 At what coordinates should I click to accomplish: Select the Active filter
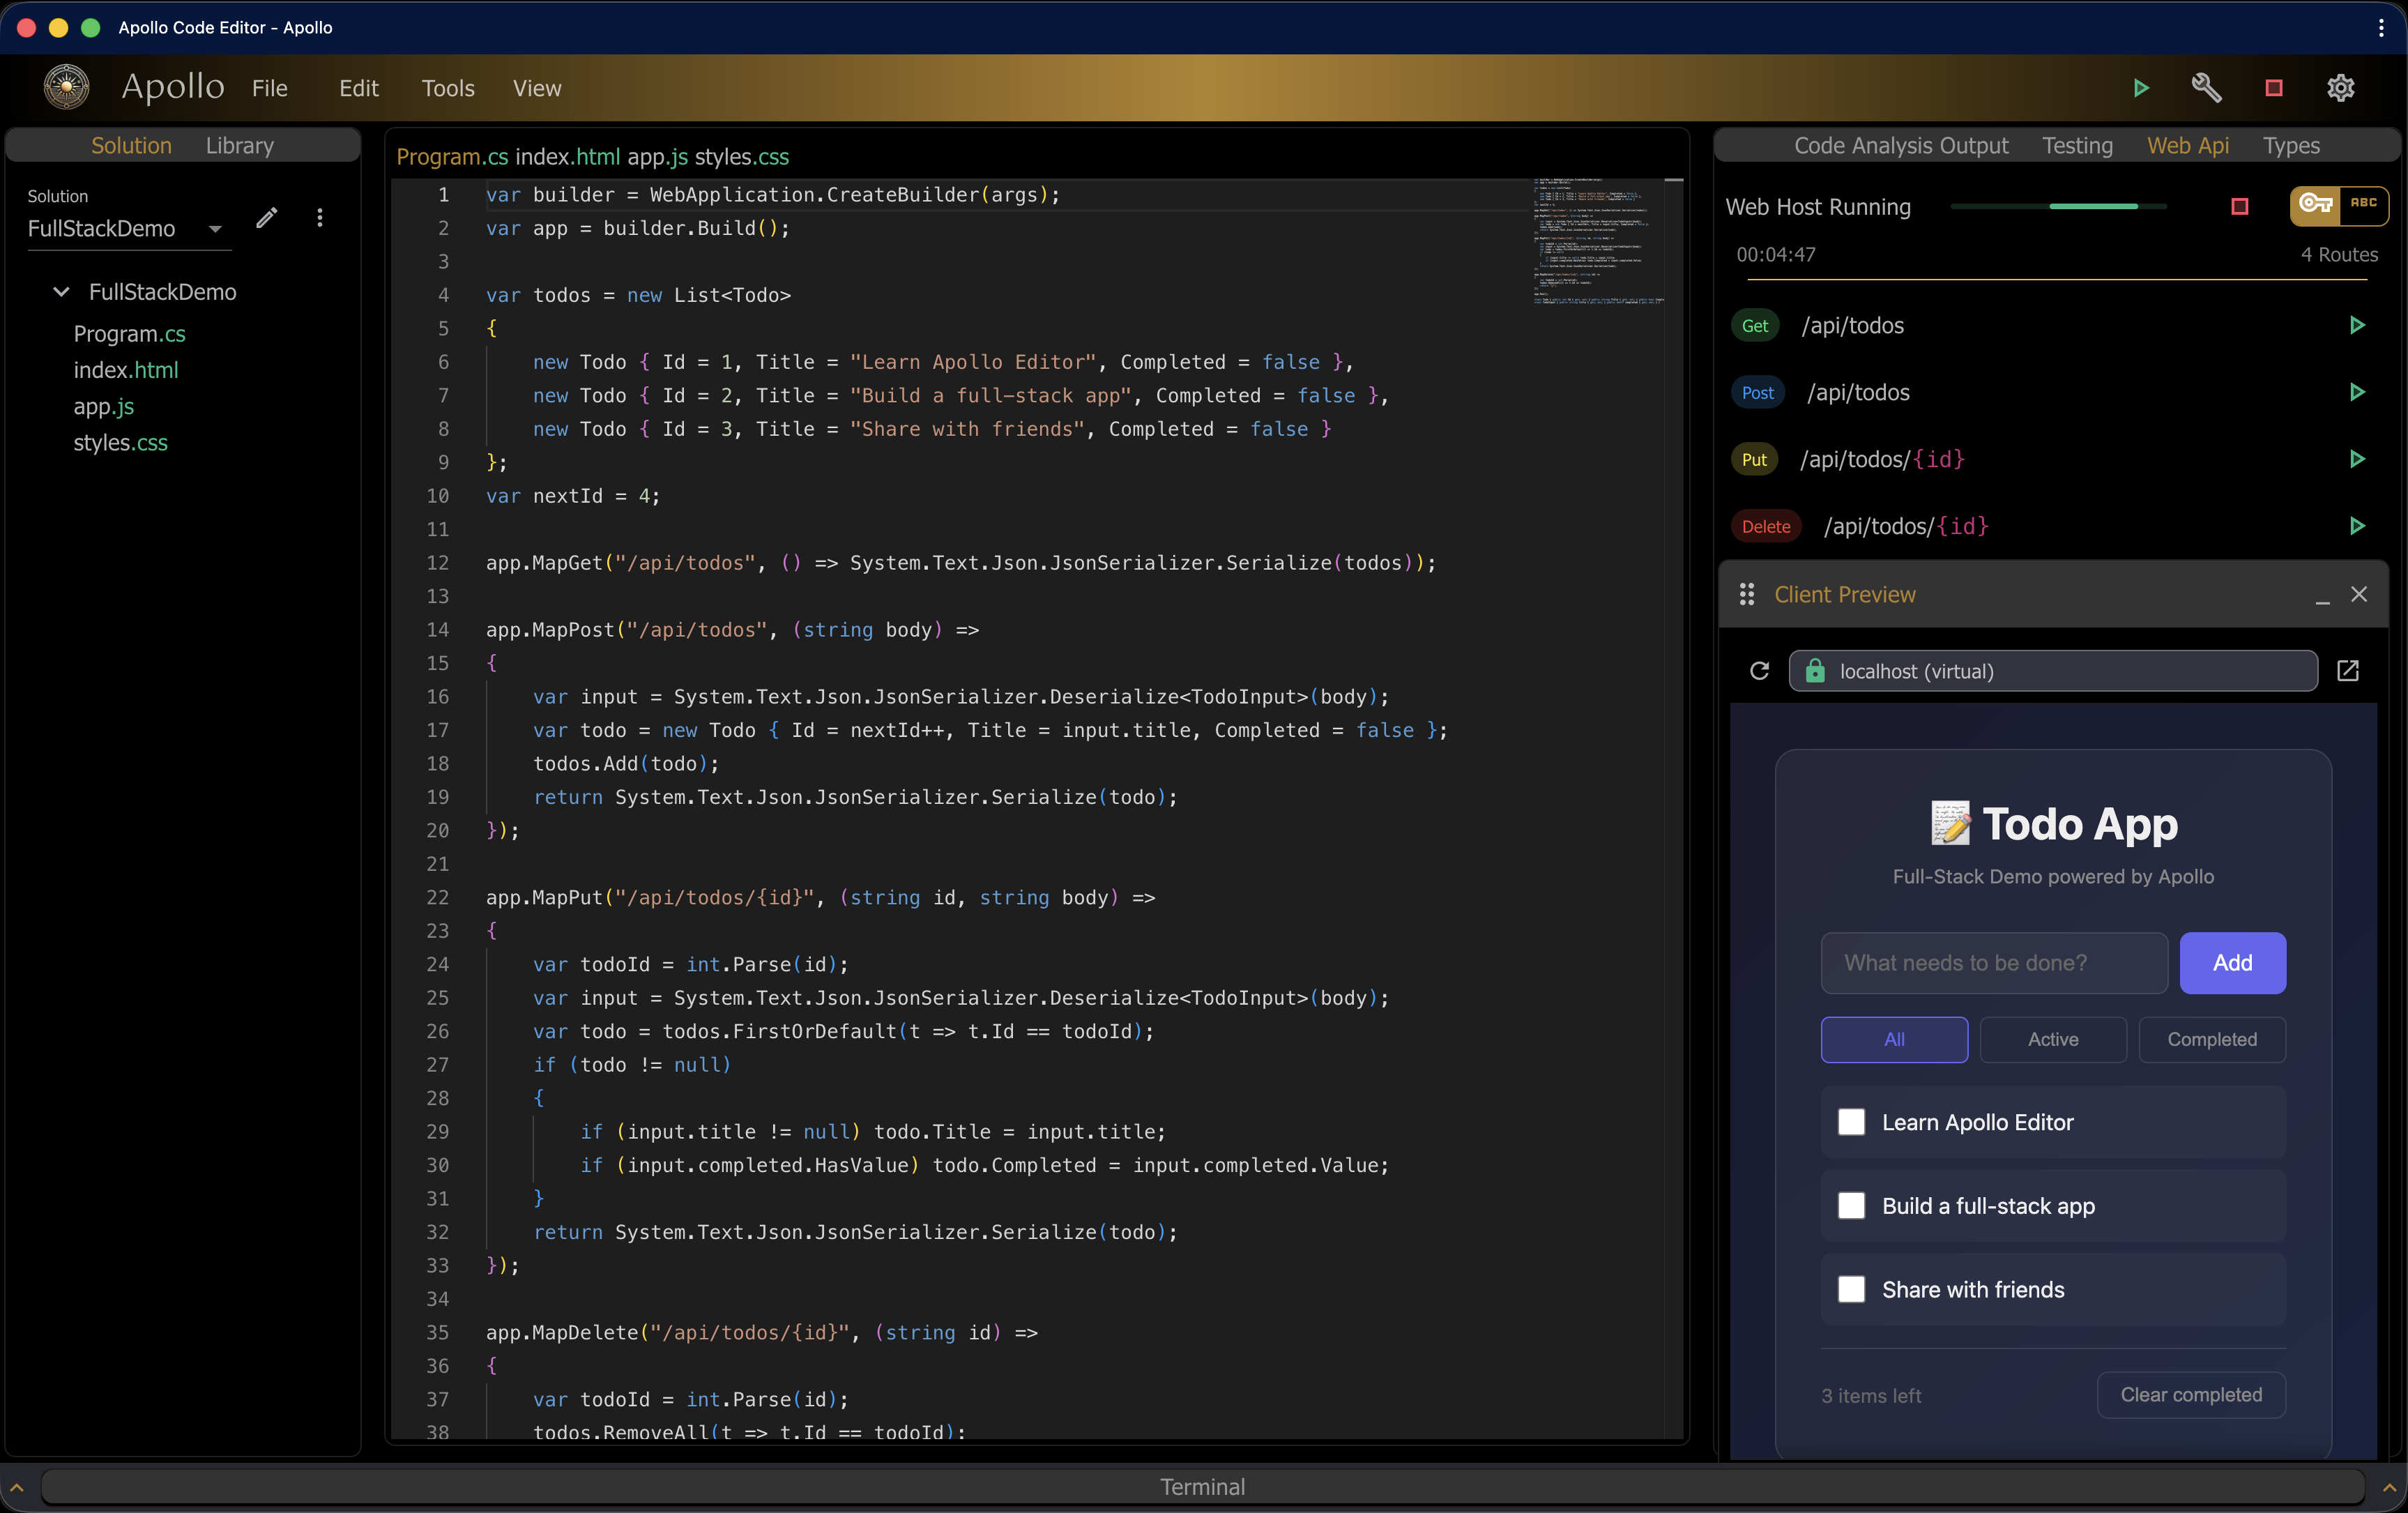(x=2053, y=1040)
